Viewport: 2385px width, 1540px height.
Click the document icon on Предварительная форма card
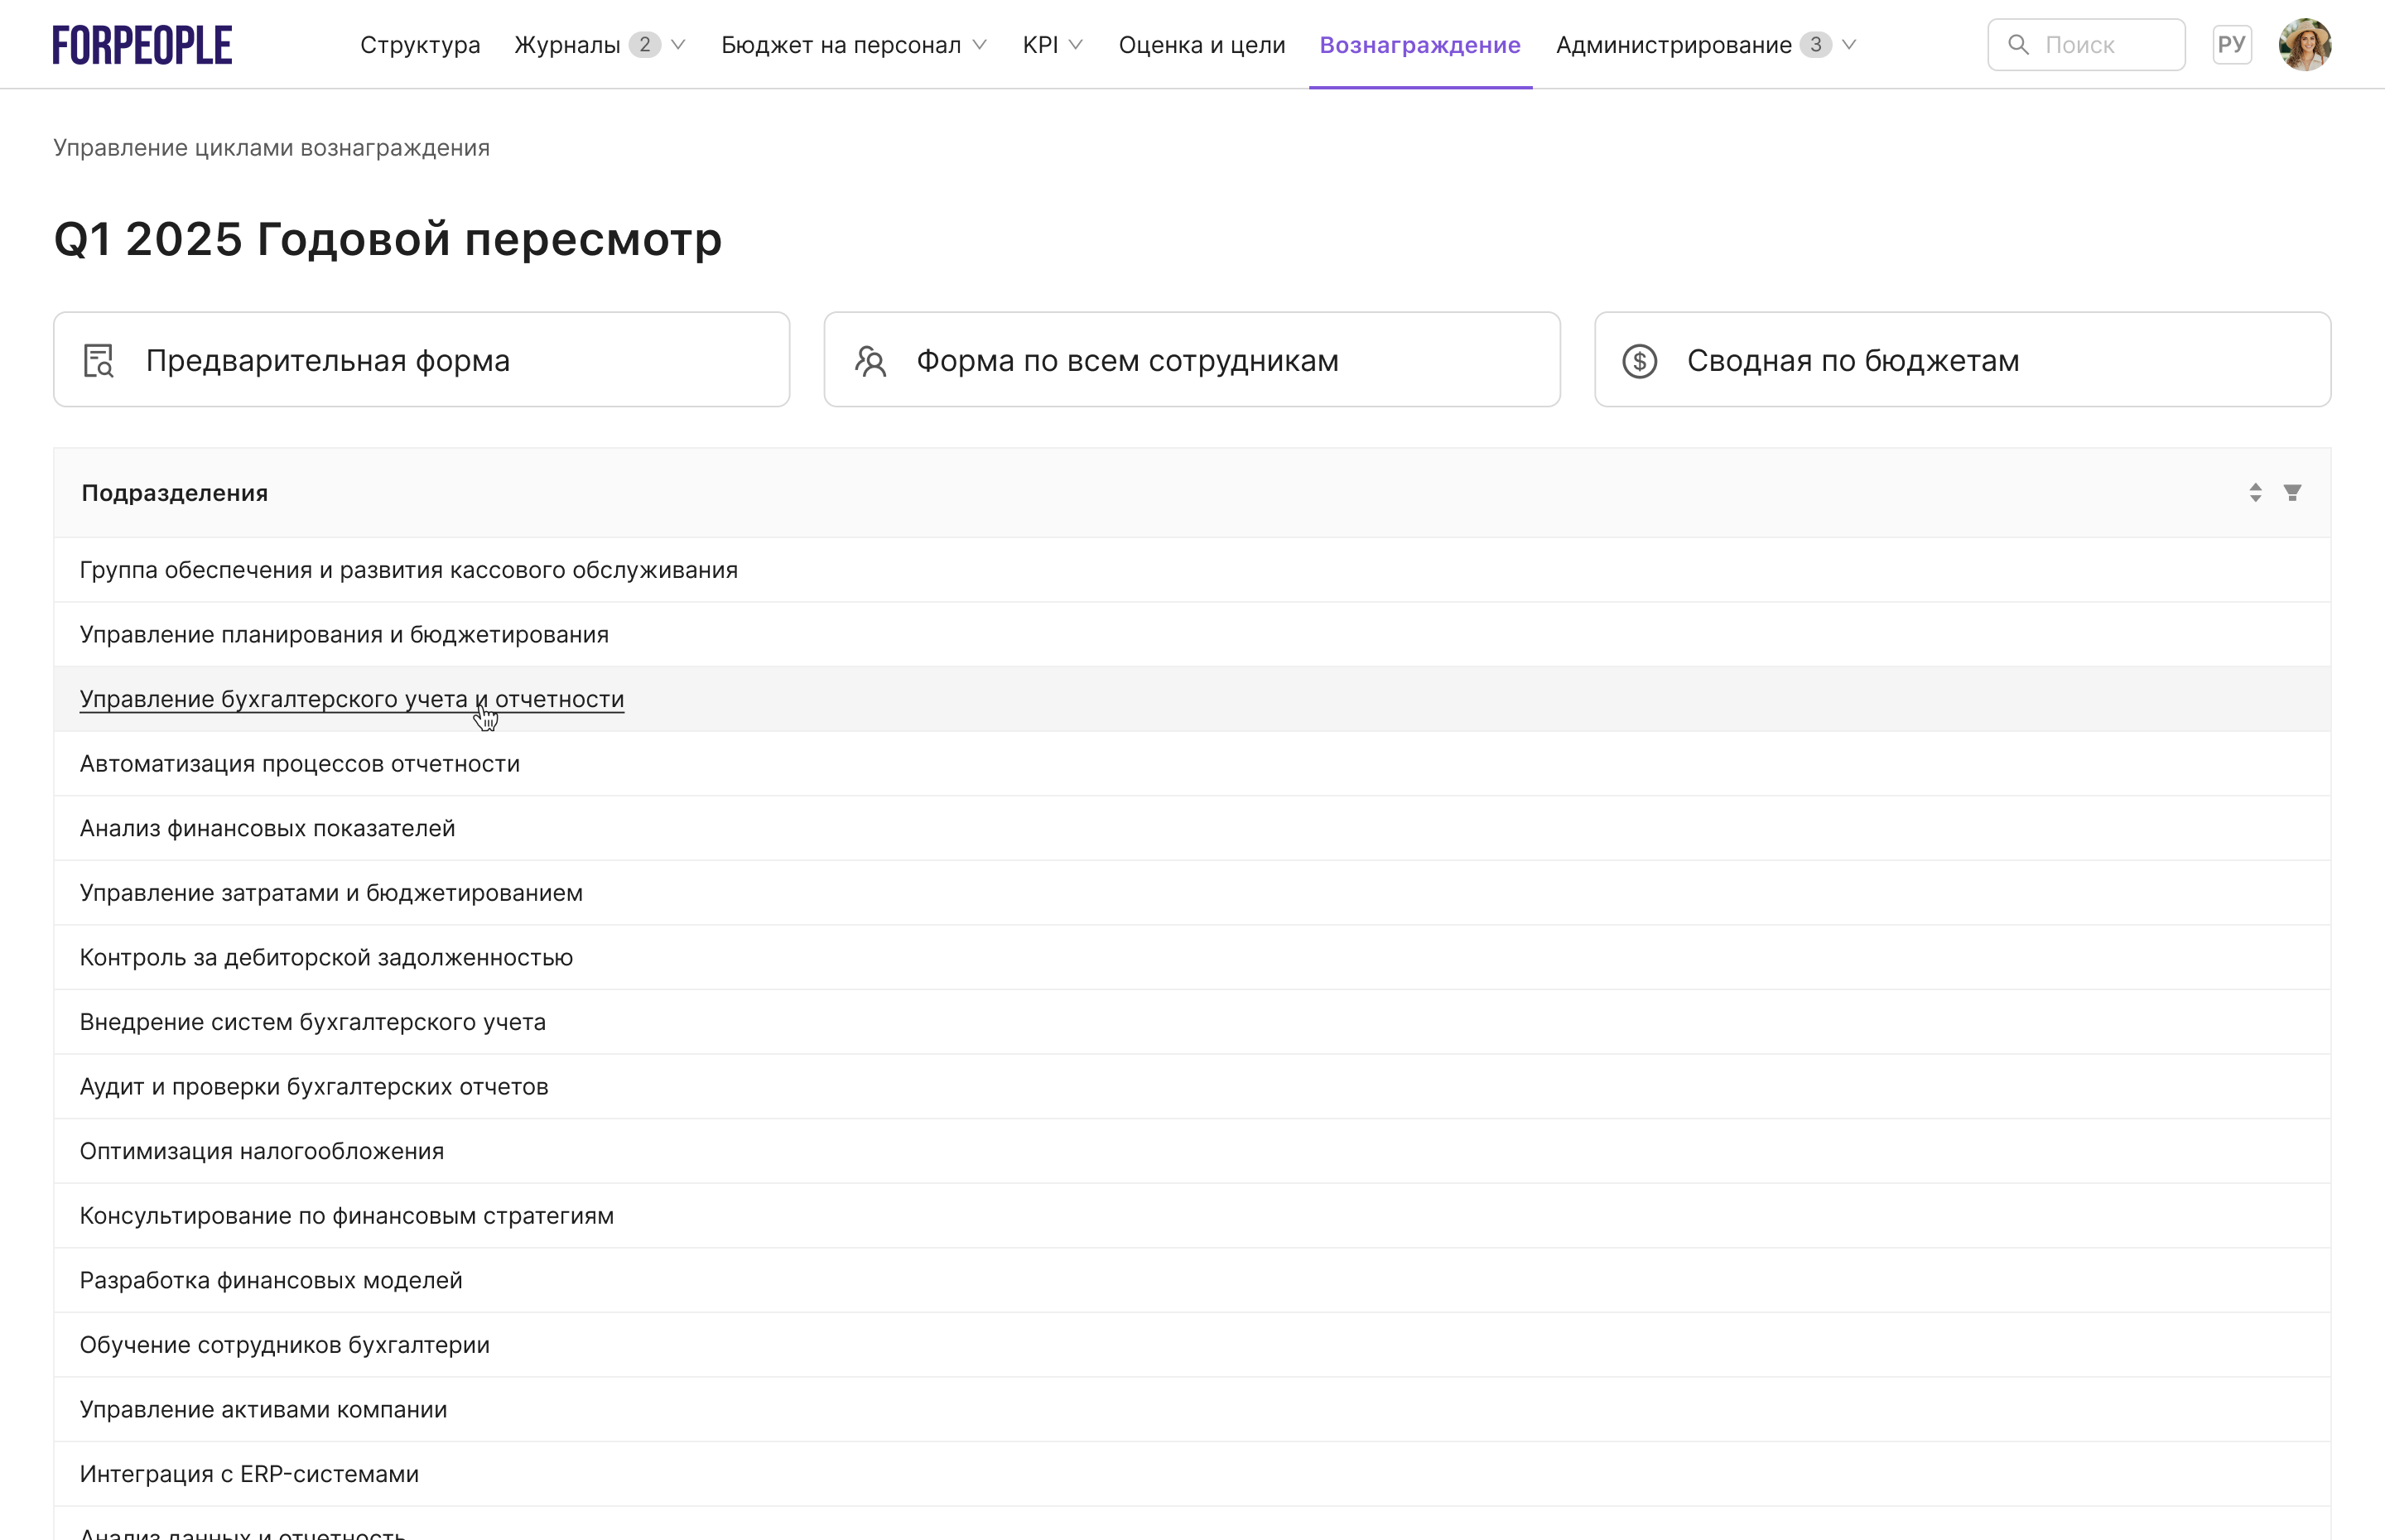click(98, 360)
